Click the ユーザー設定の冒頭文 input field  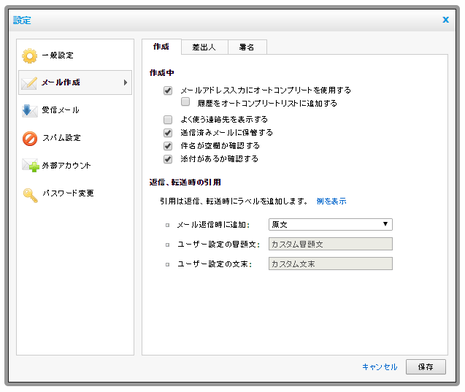tap(330, 244)
